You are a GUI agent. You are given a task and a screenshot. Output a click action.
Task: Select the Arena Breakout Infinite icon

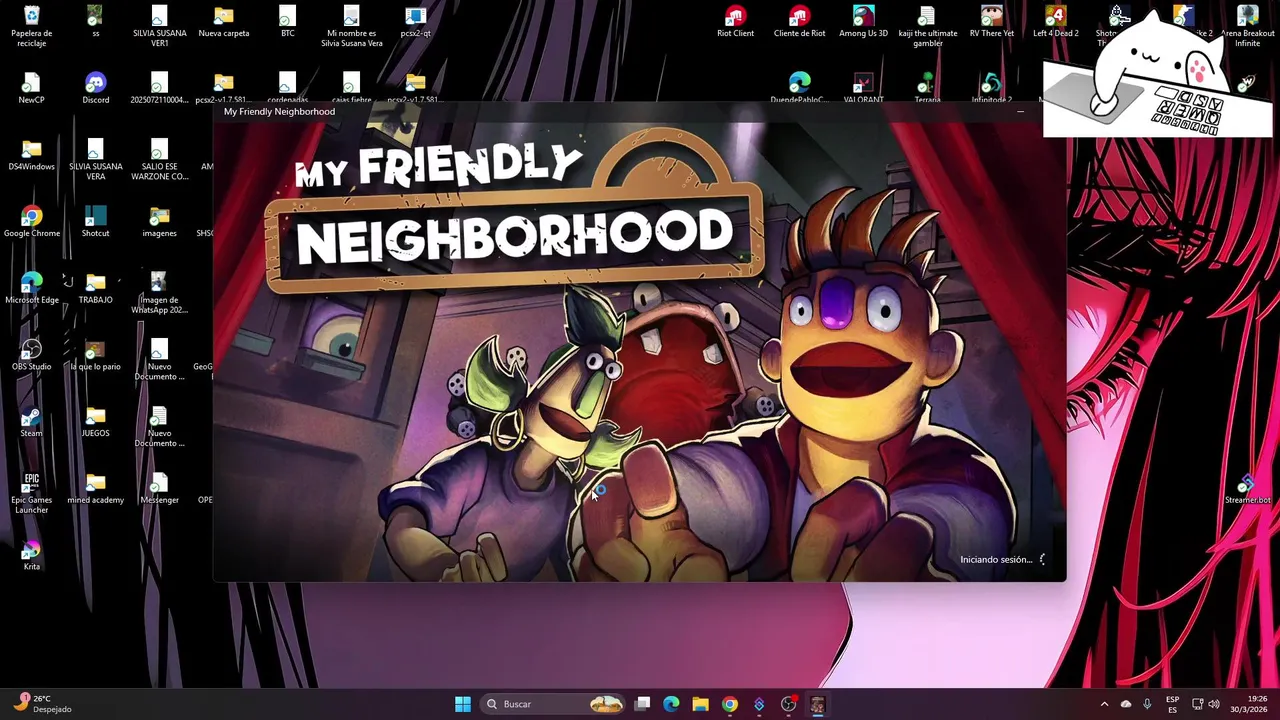1247,27
